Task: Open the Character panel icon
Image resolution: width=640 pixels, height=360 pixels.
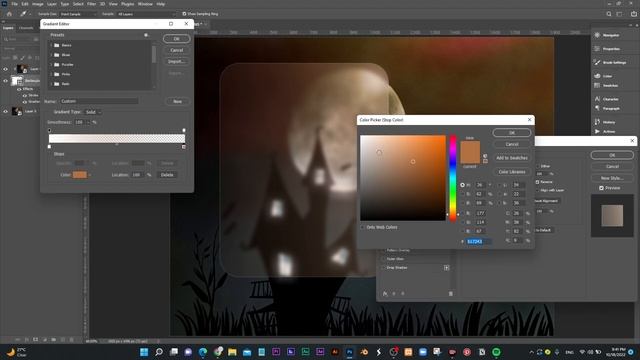Action: tap(597, 99)
